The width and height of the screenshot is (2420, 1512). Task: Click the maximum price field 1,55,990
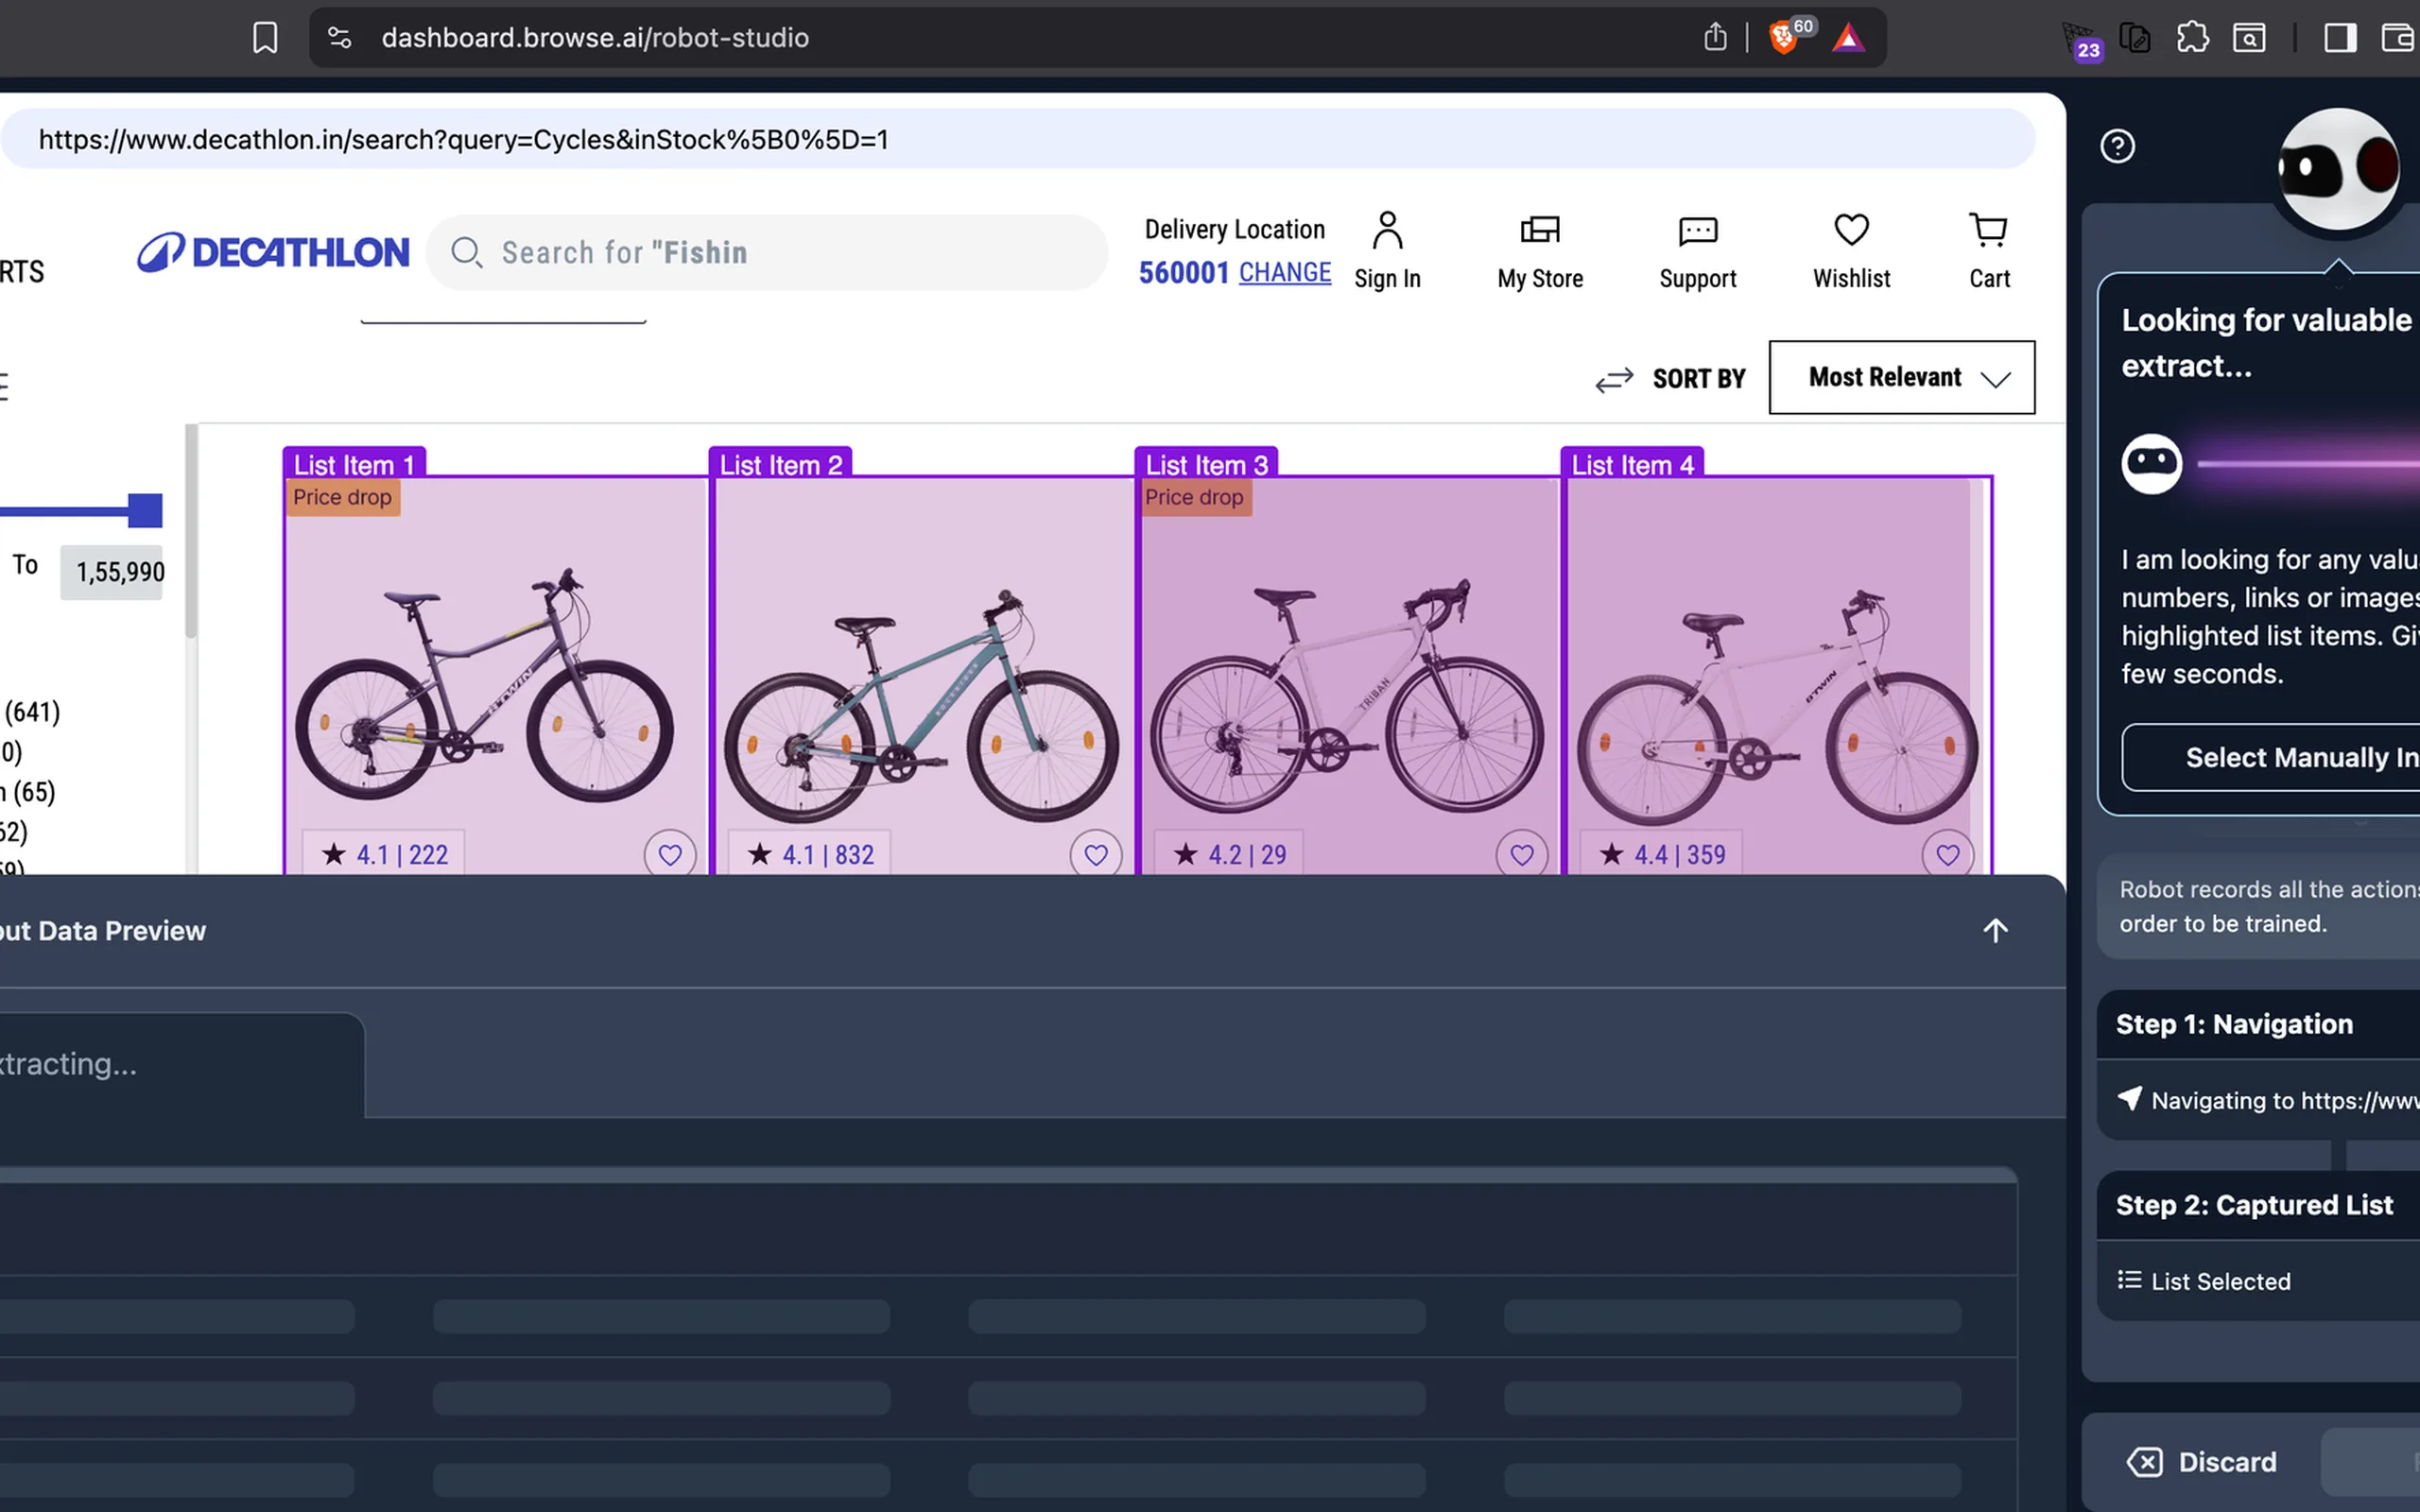111,572
